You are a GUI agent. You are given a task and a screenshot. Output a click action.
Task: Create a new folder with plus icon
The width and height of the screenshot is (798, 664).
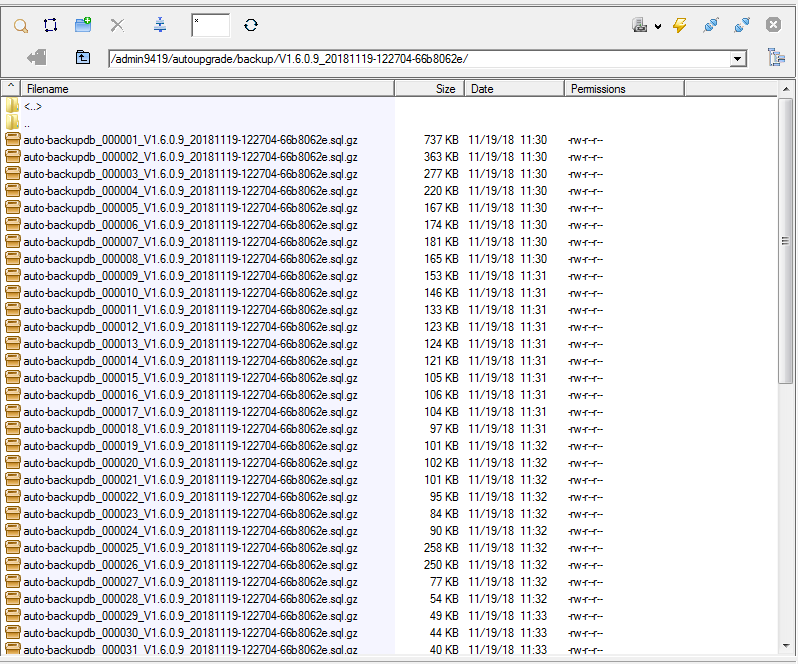[x=83, y=24]
